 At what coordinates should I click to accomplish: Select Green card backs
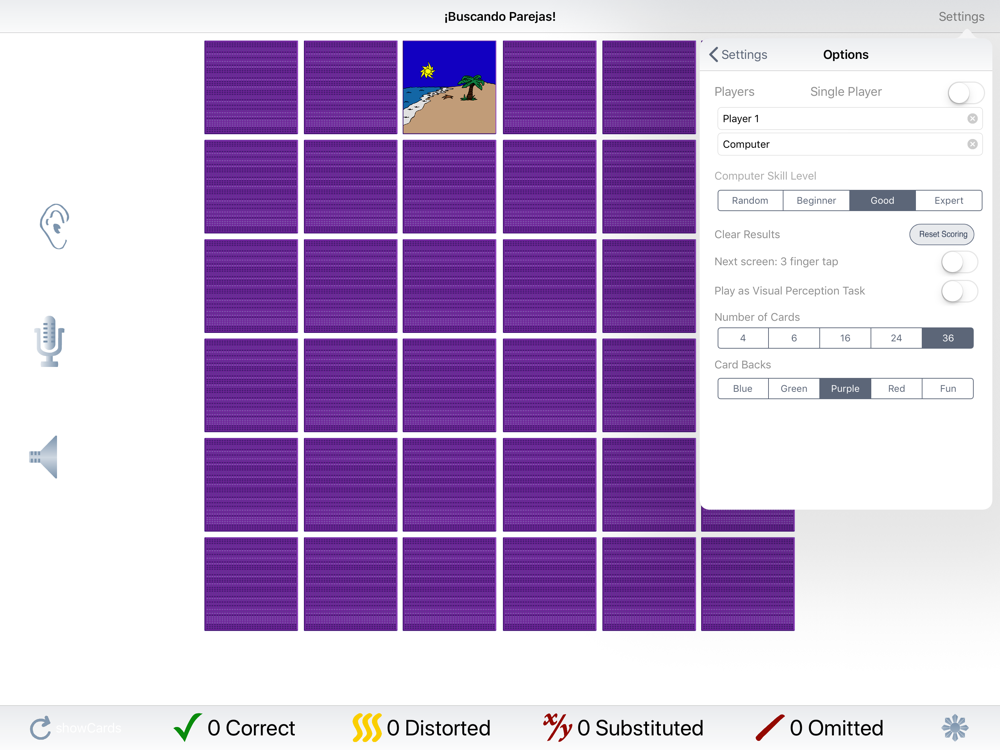click(x=794, y=388)
